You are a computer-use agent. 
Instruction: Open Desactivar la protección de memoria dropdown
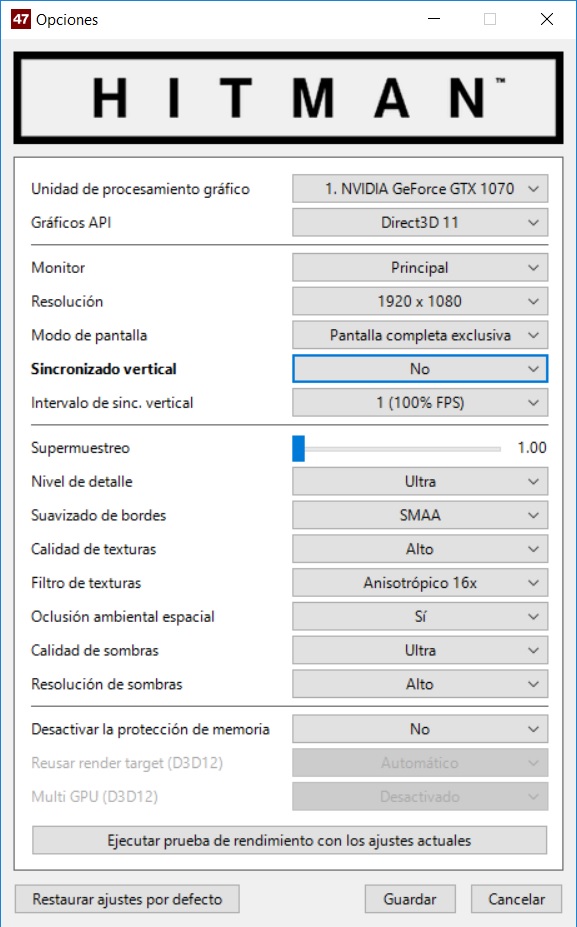(x=420, y=729)
